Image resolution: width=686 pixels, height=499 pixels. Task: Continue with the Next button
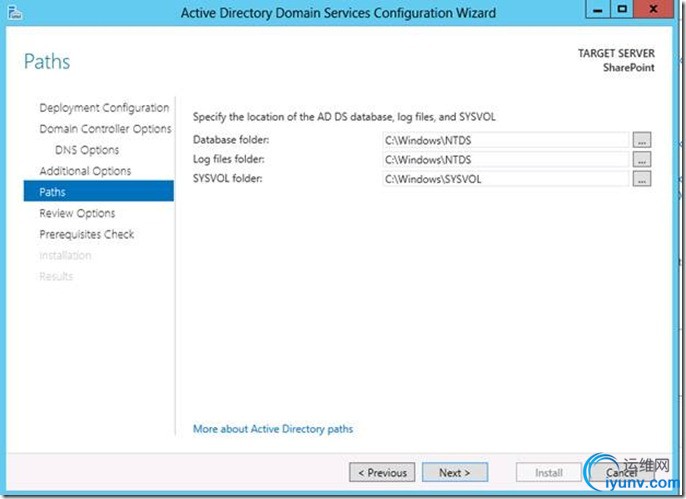455,472
